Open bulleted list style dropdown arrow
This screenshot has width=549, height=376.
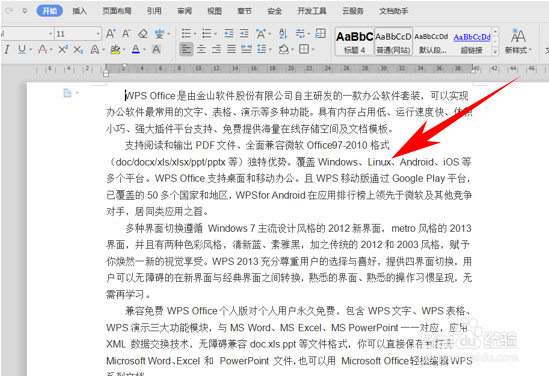click(x=195, y=34)
